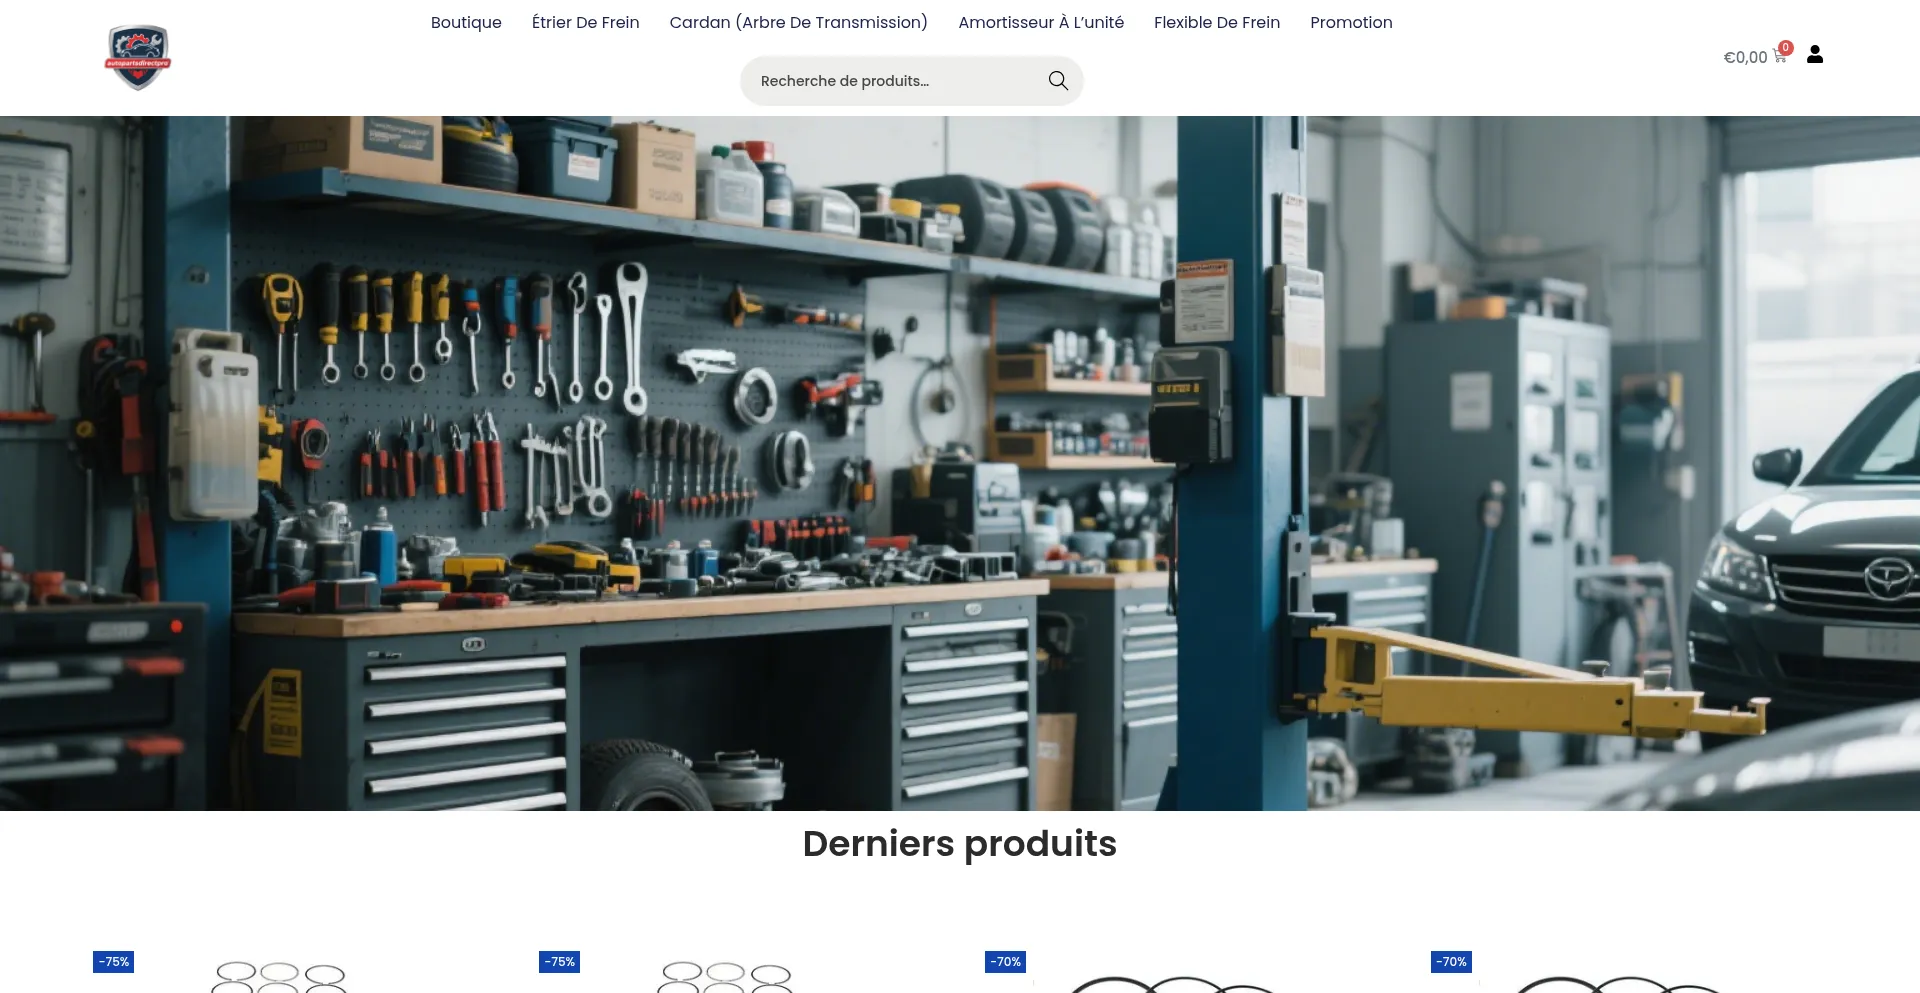Screen dimensions: 1920x993
Task: Click the autopartsdirectpro shield logo
Action: point(138,57)
